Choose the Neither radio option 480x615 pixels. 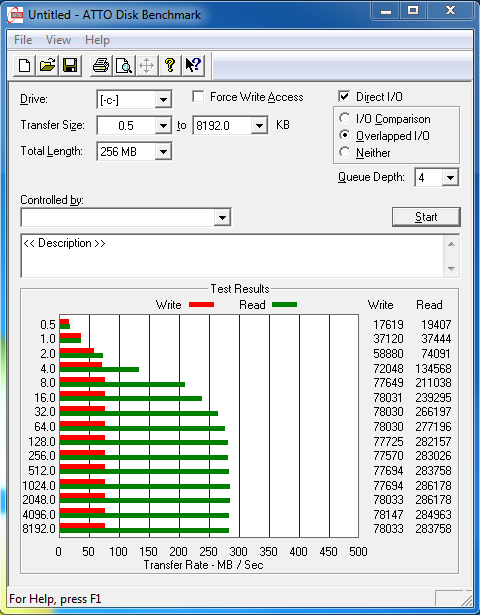(345, 152)
